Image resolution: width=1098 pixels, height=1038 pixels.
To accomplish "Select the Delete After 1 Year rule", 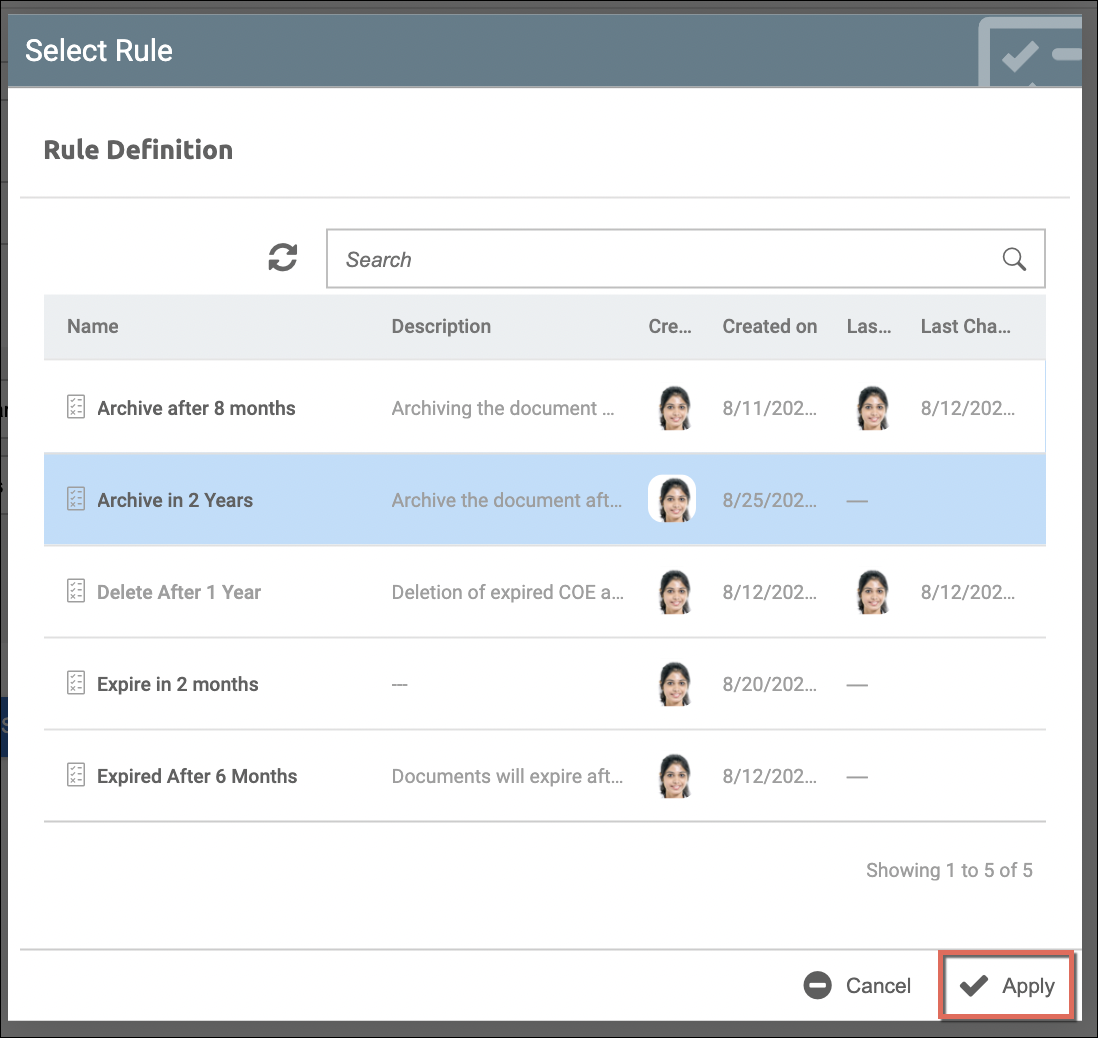I will [179, 592].
